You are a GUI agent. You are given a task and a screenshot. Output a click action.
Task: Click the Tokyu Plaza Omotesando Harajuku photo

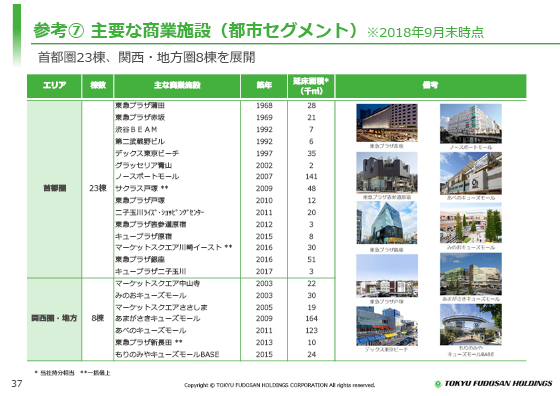tap(387, 172)
